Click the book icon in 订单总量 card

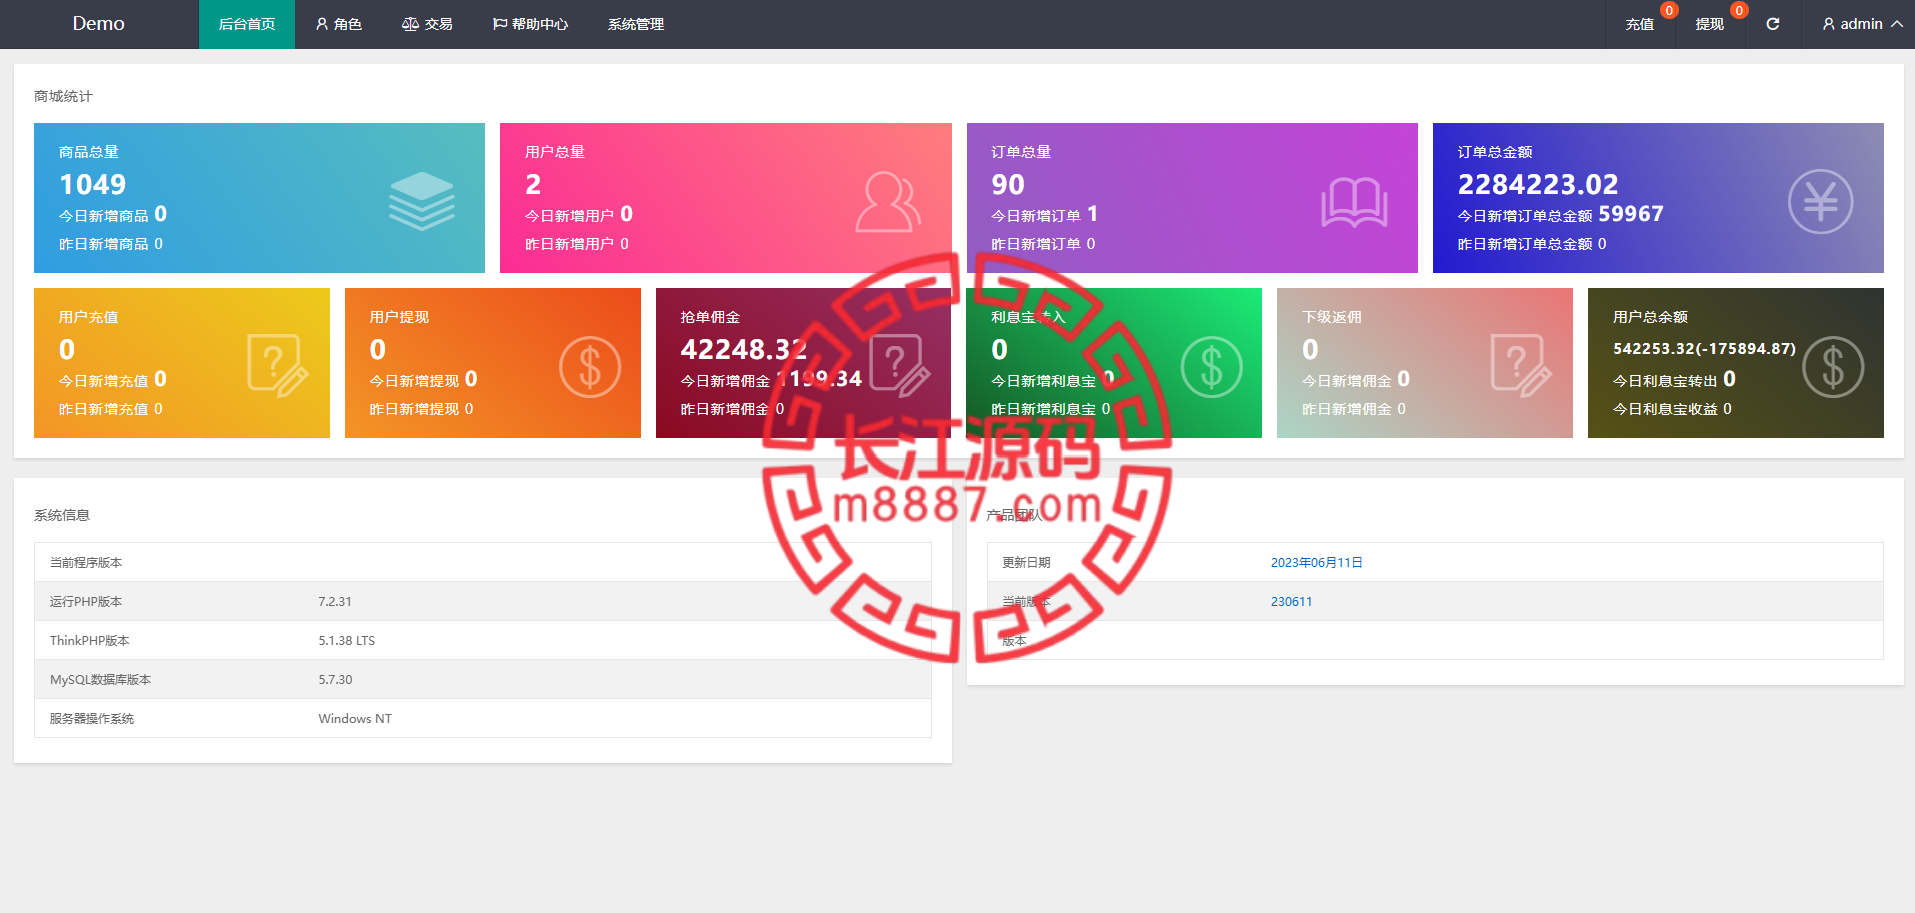coord(1354,203)
